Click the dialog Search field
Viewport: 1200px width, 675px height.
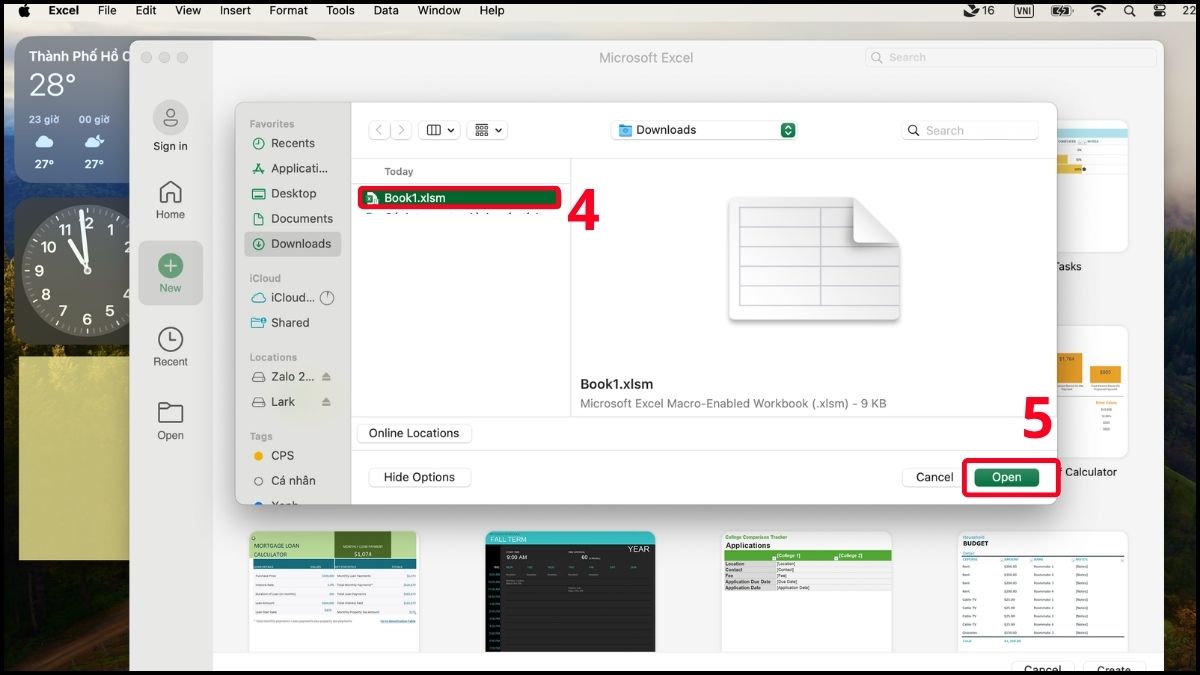coord(970,130)
